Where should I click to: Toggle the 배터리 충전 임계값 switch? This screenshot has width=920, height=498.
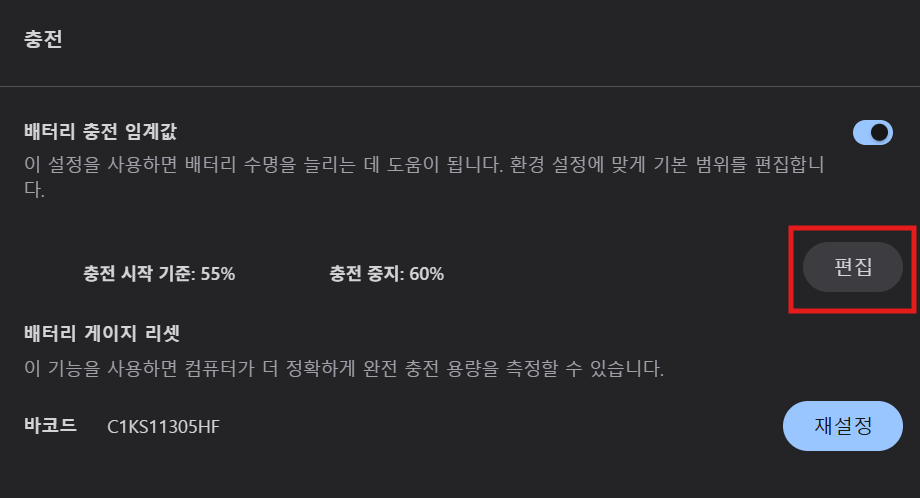click(x=872, y=133)
